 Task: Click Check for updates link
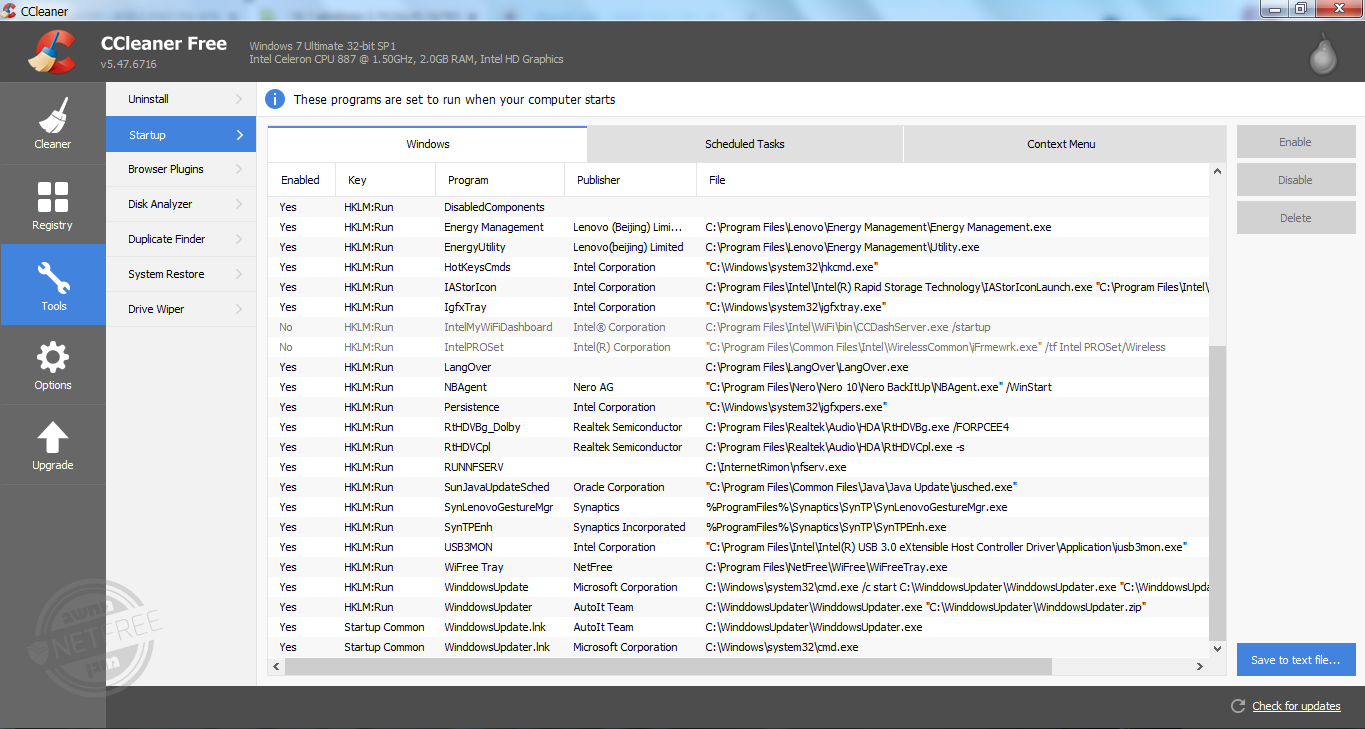coord(1296,706)
